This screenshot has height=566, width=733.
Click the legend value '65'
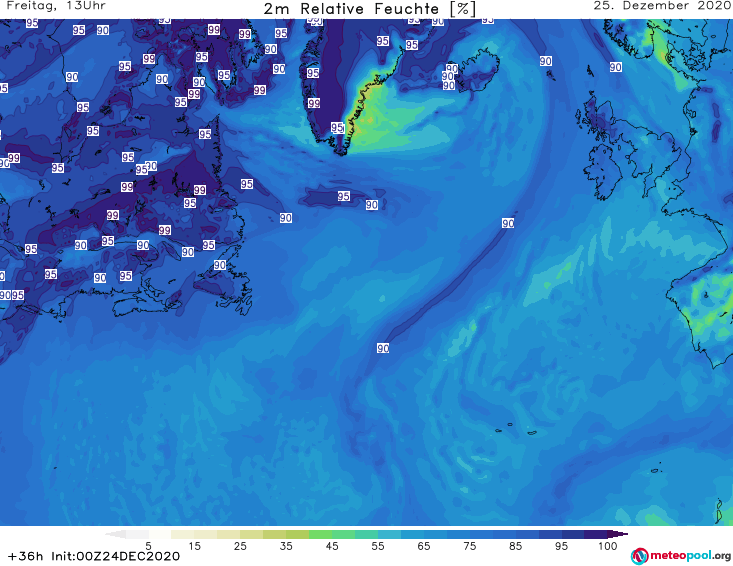click(424, 546)
